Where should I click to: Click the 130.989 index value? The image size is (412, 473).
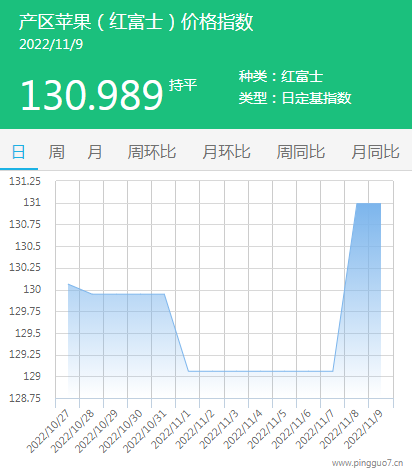[92, 95]
